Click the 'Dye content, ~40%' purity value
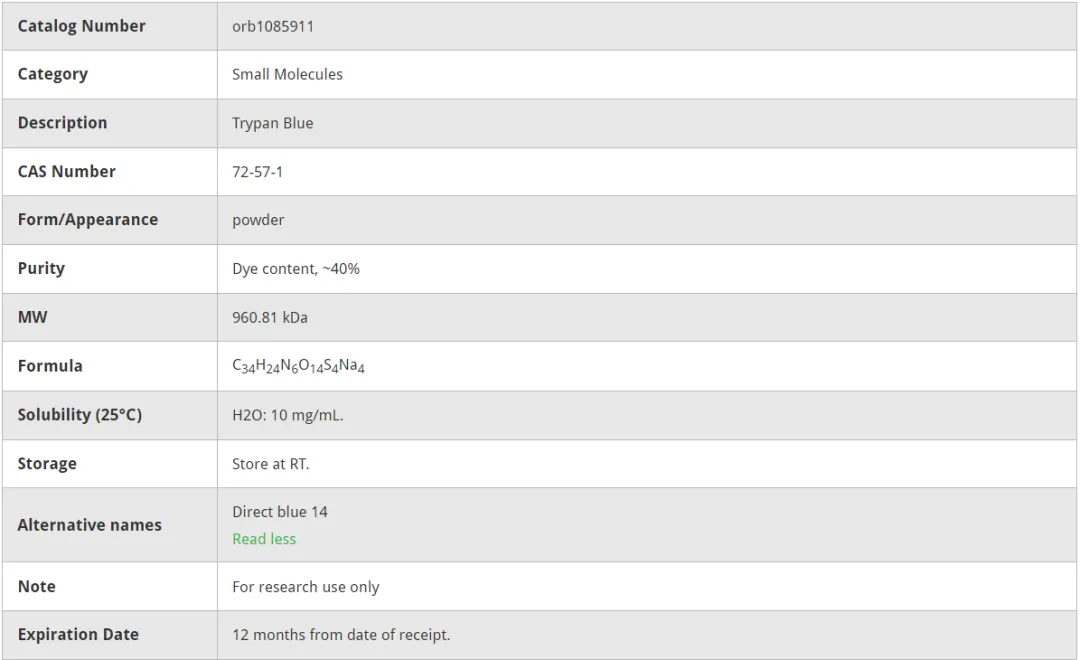 point(296,269)
